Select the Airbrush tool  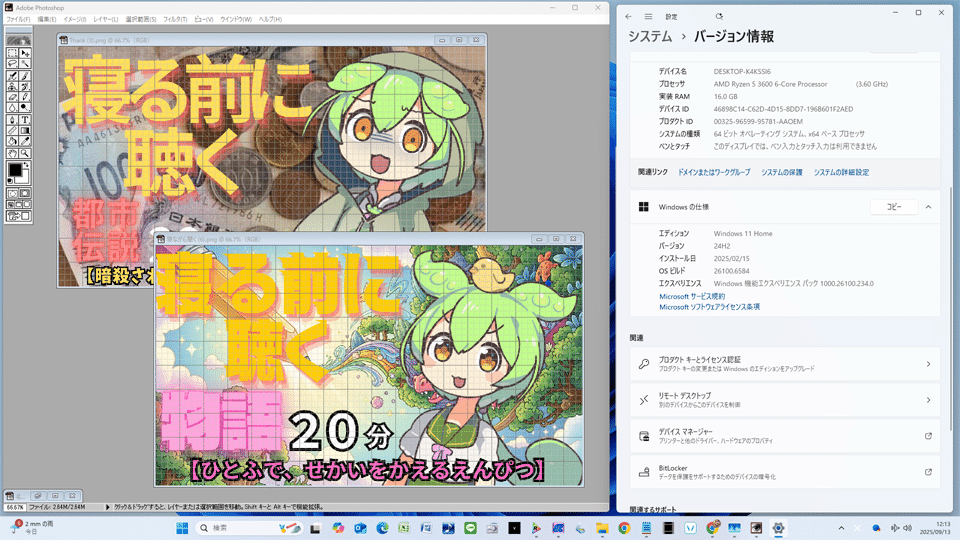(x=12, y=76)
